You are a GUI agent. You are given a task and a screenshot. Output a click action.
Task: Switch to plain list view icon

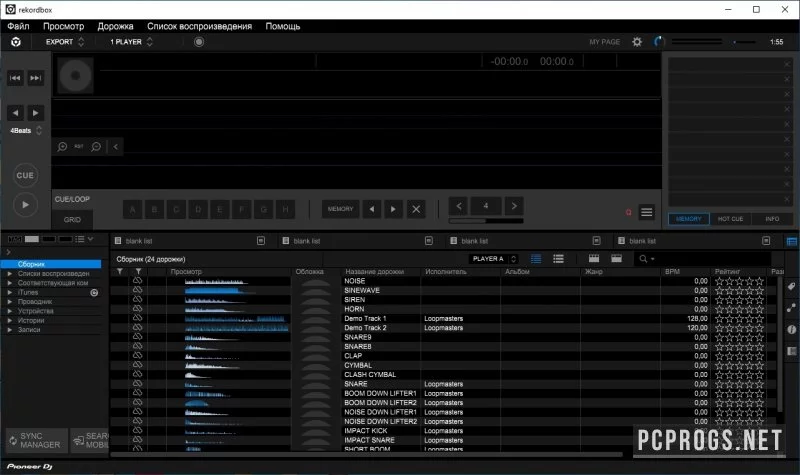coord(558,259)
